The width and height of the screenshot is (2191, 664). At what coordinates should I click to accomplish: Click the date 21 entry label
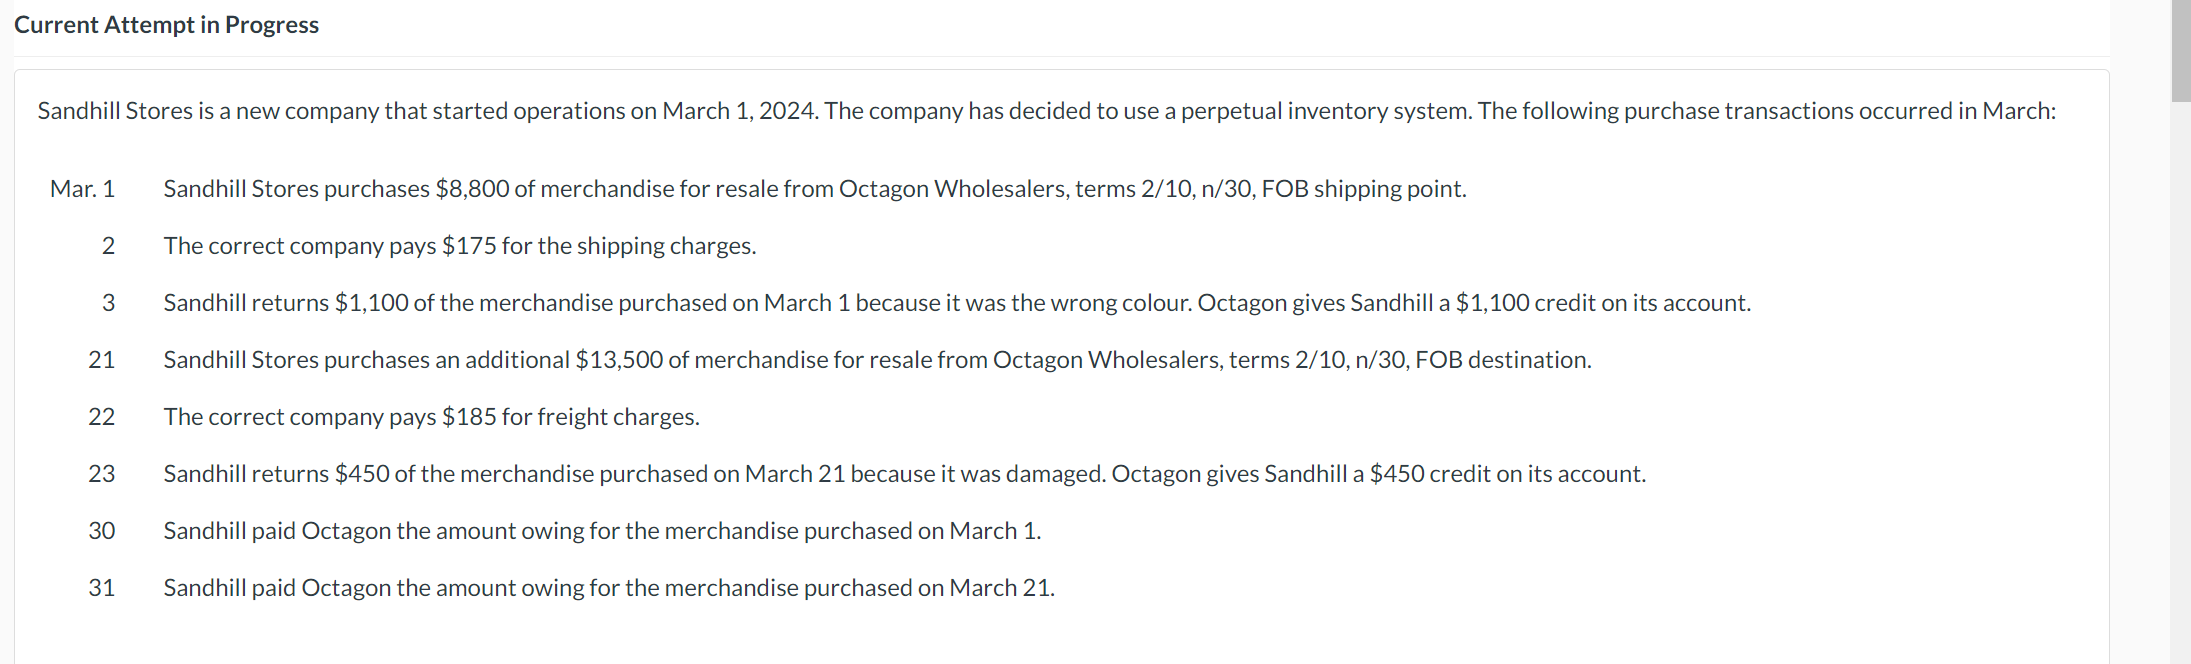point(102,359)
